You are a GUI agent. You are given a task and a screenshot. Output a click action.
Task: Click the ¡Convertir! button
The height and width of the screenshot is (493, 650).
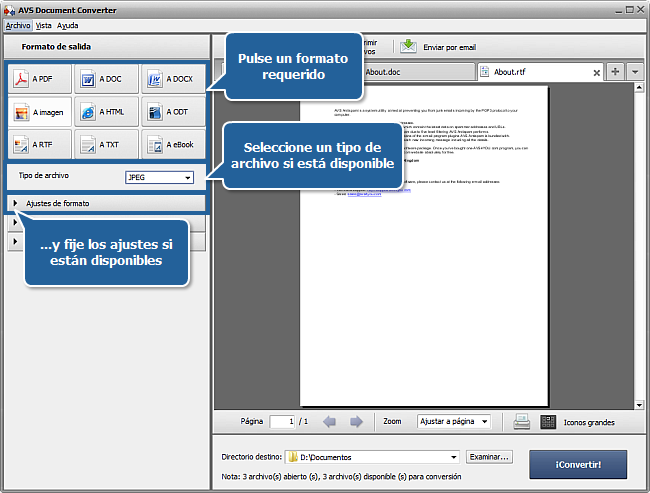click(x=578, y=464)
